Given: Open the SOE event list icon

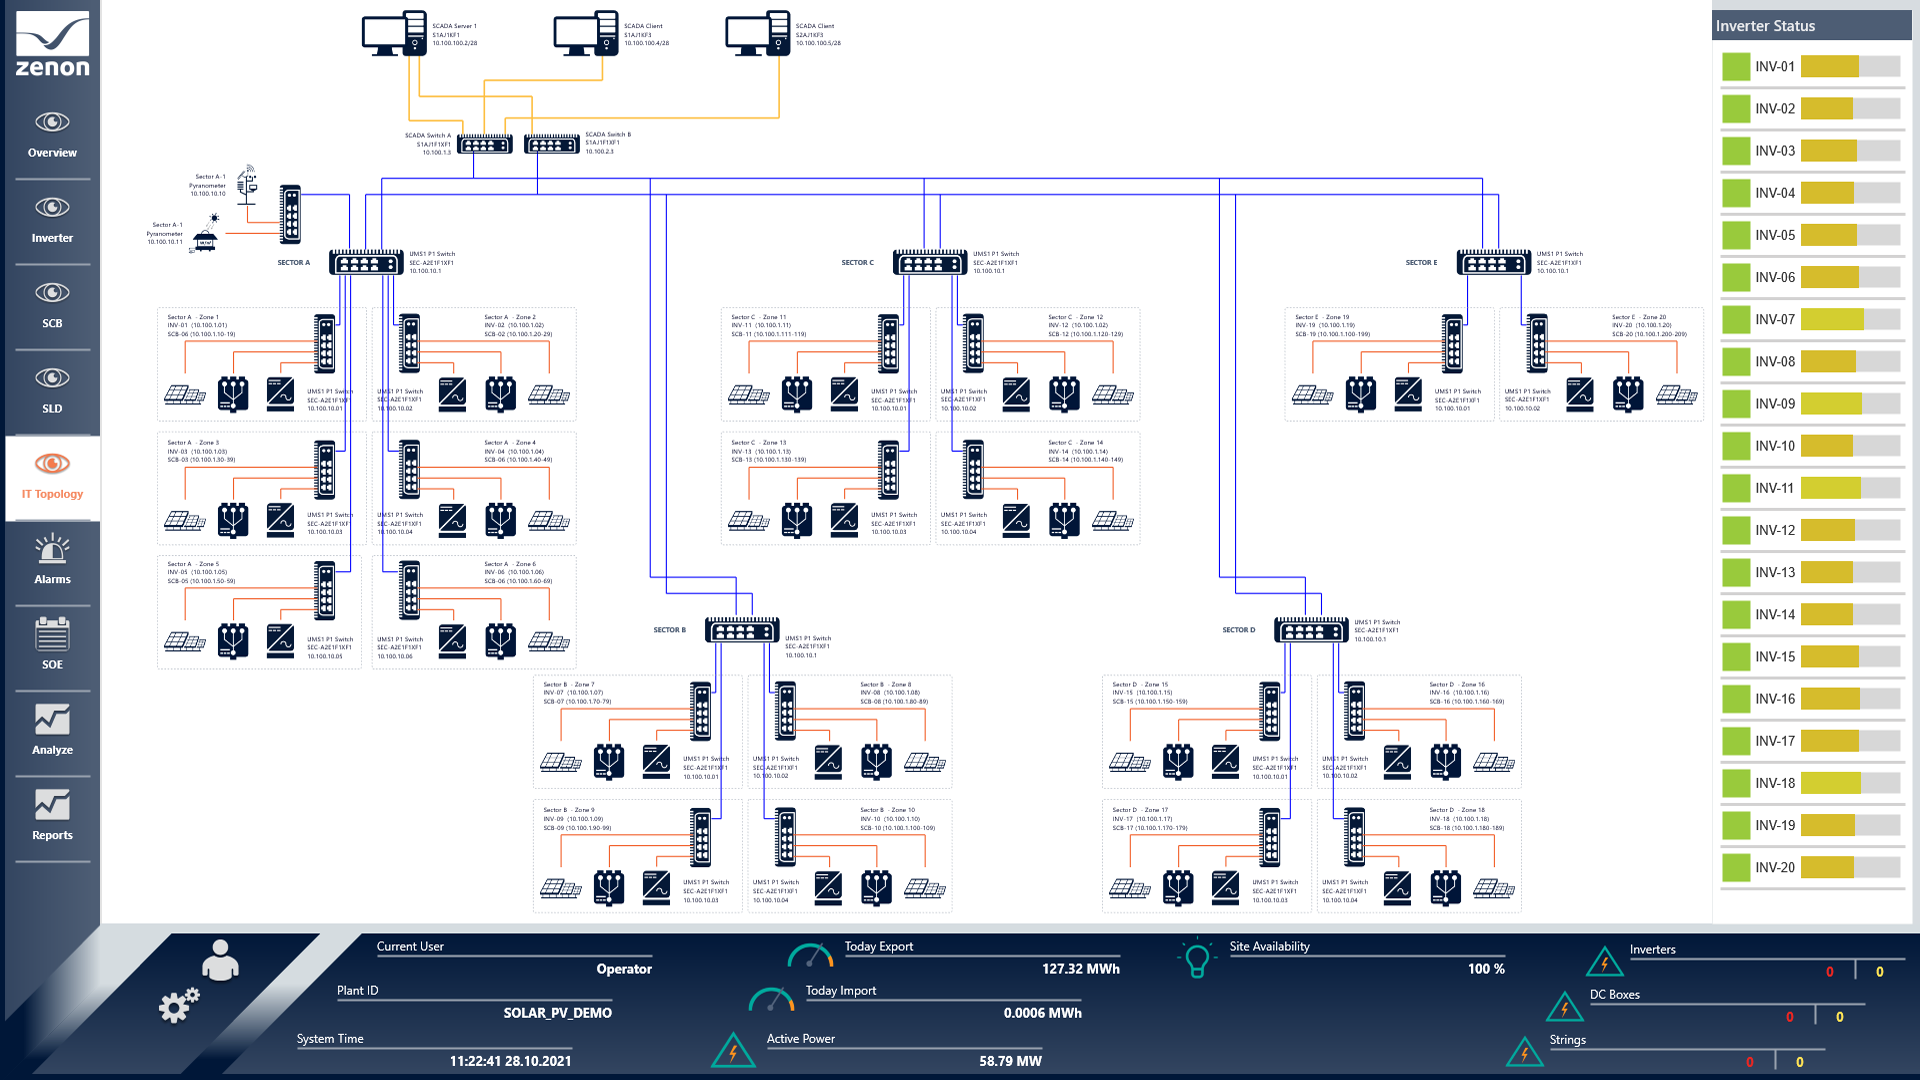Looking at the screenshot, I should click(52, 634).
